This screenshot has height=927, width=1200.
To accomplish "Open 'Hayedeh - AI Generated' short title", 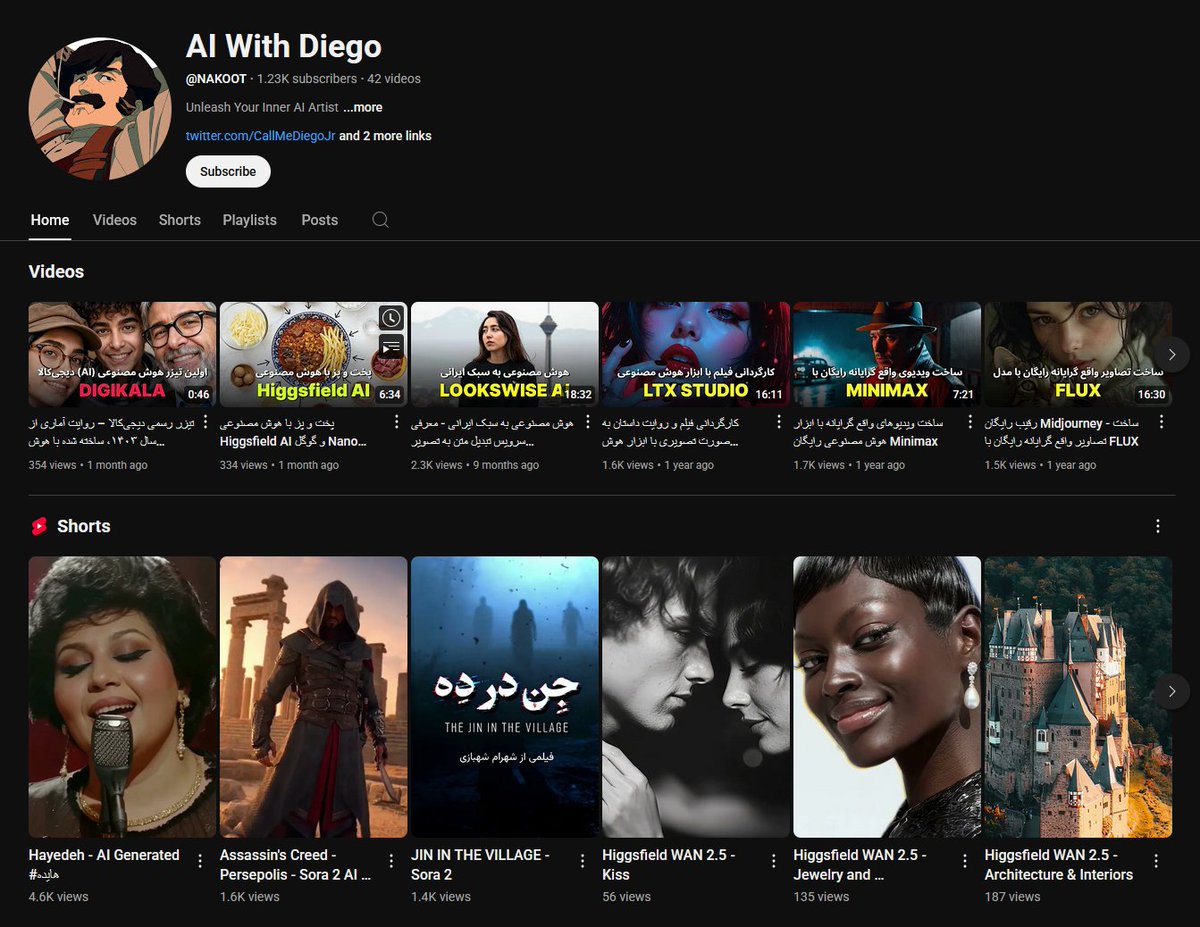I will 104,864.
